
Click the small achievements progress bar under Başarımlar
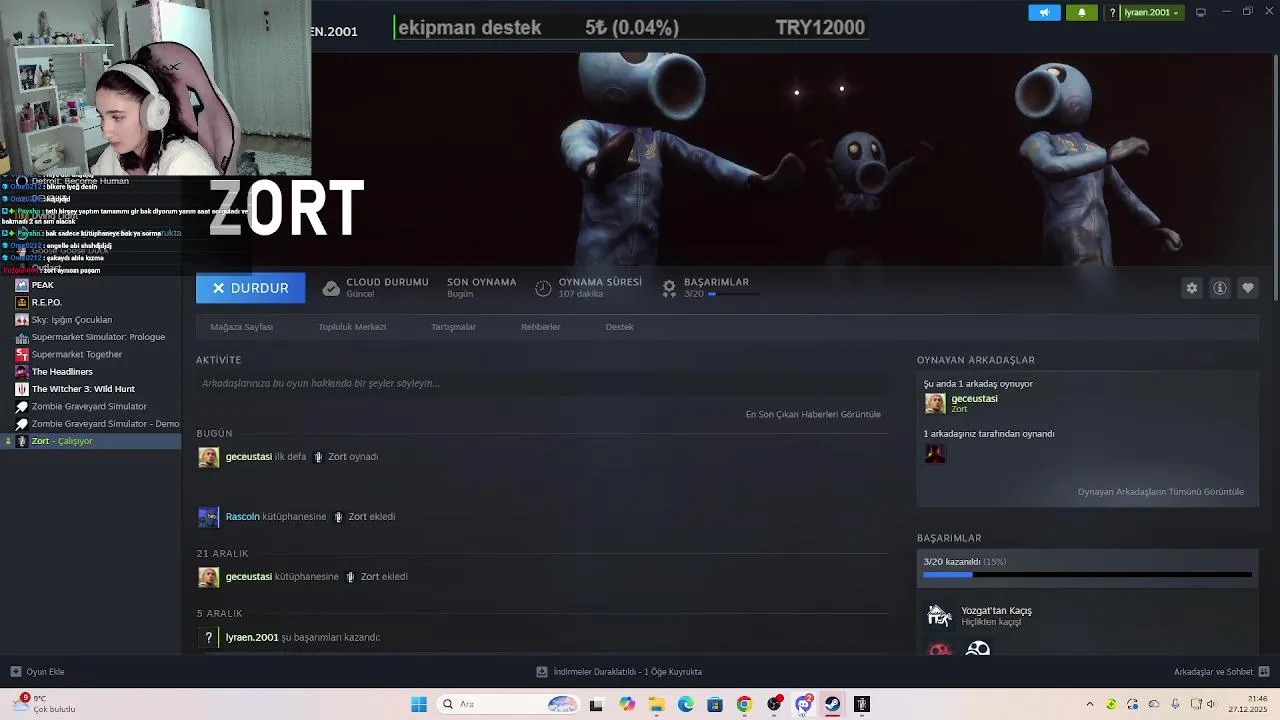coord(734,294)
